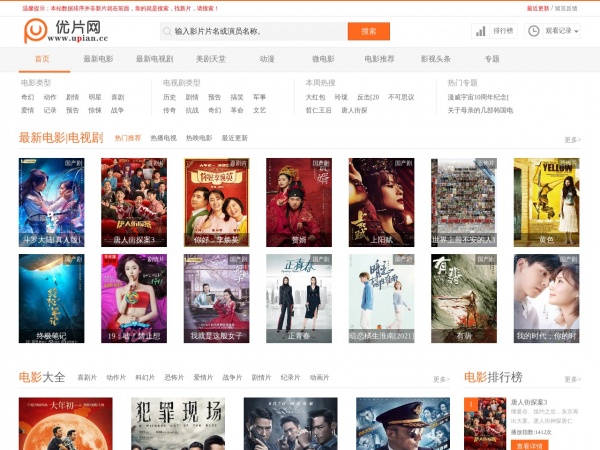Image resolution: width=600 pixels, height=450 pixels.
Task: Click 大红包 under 本周热搜
Action: pyautogui.click(x=315, y=97)
